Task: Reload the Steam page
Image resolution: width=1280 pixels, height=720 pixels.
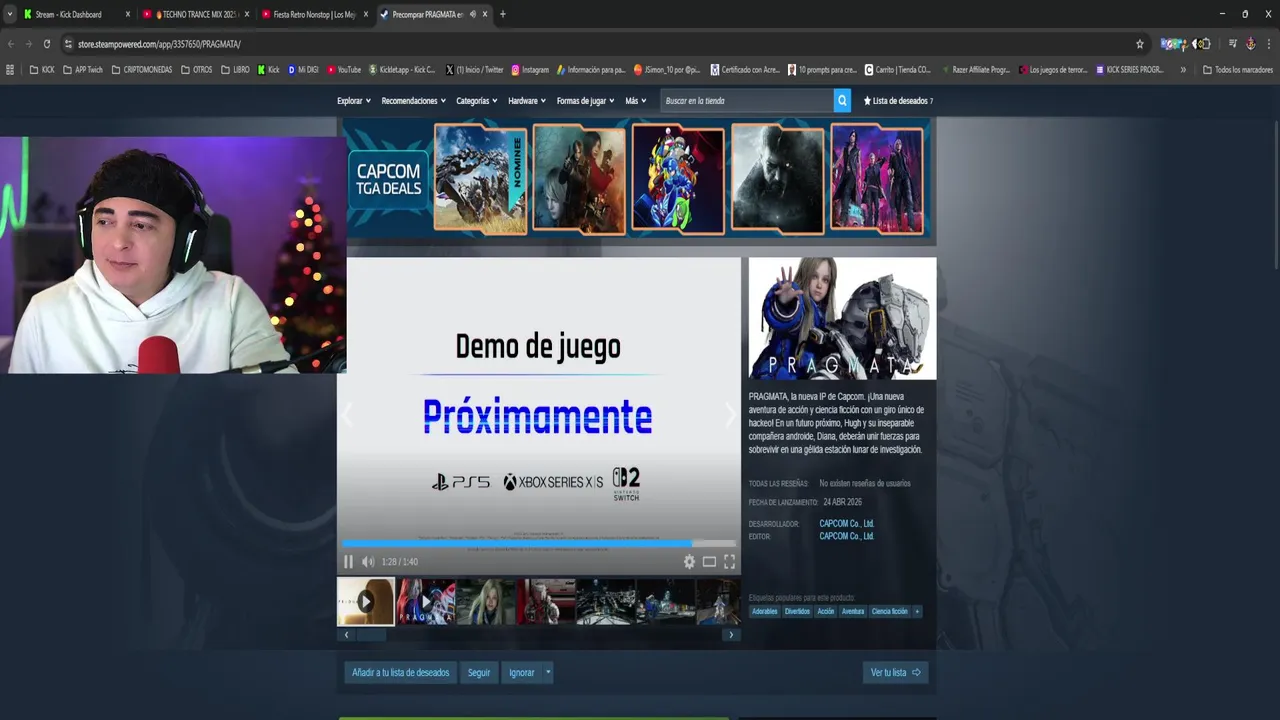Action: [x=46, y=44]
